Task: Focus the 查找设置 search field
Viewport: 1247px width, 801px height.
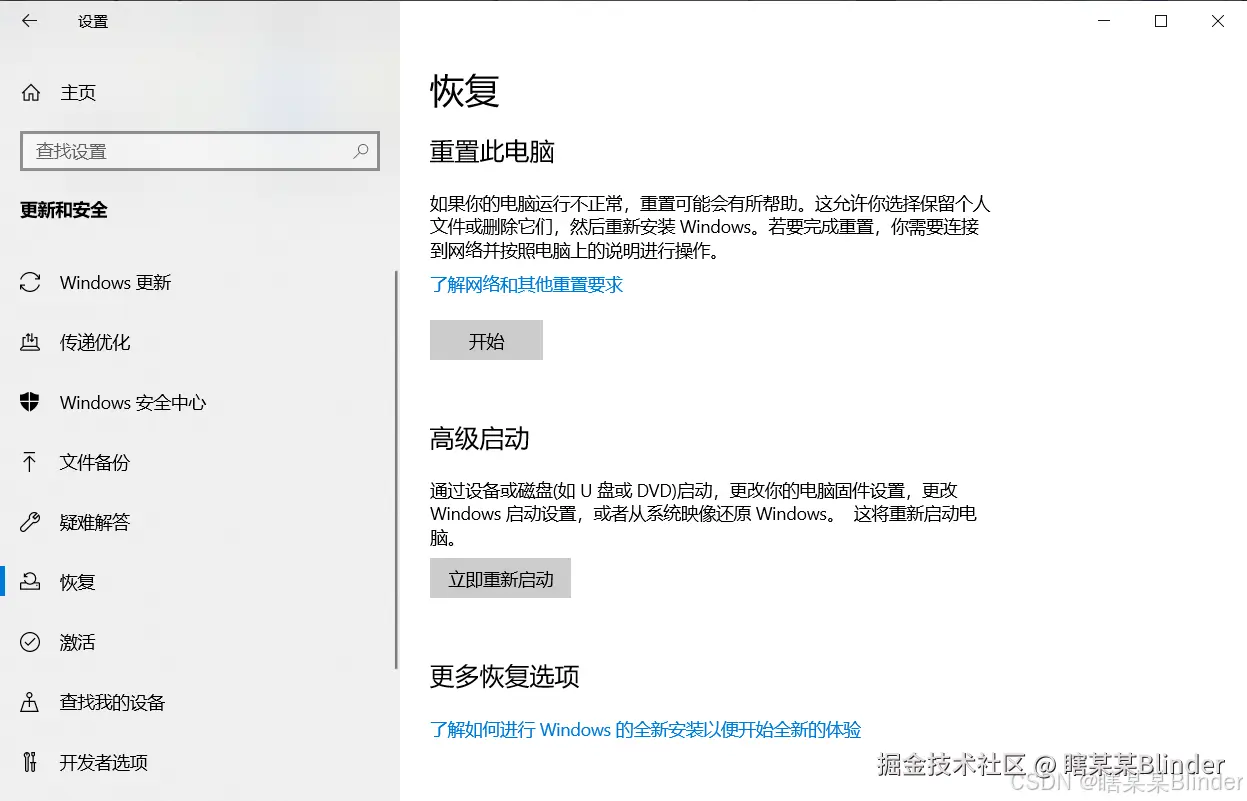Action: 200,151
